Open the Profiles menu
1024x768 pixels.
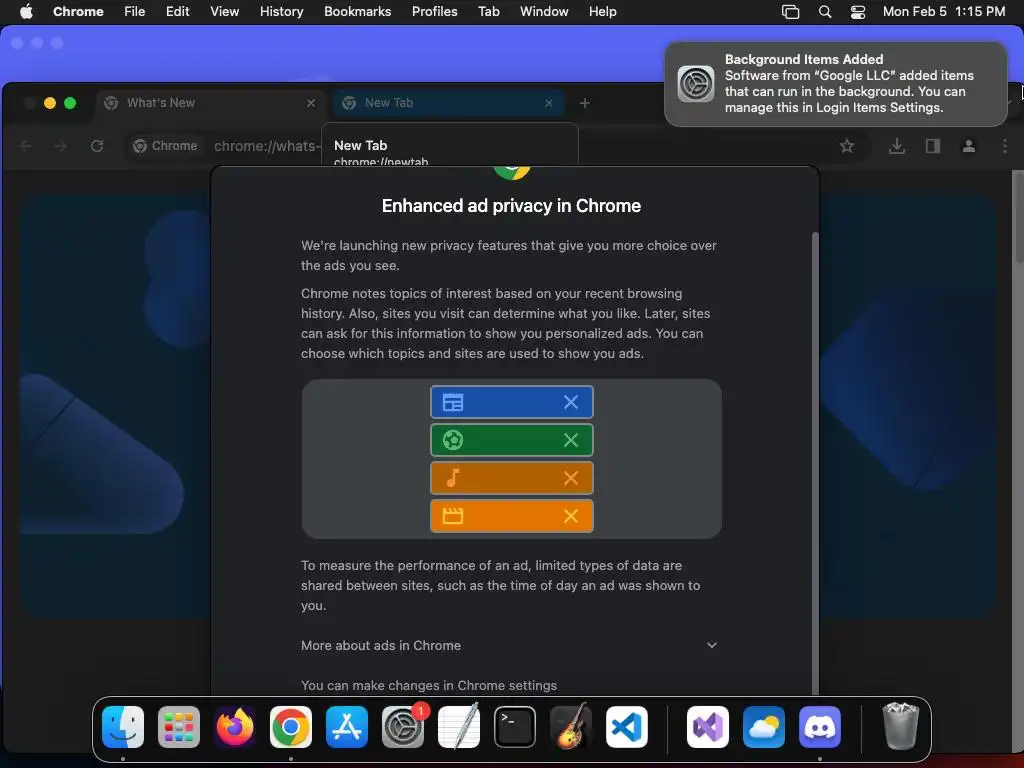[434, 12]
